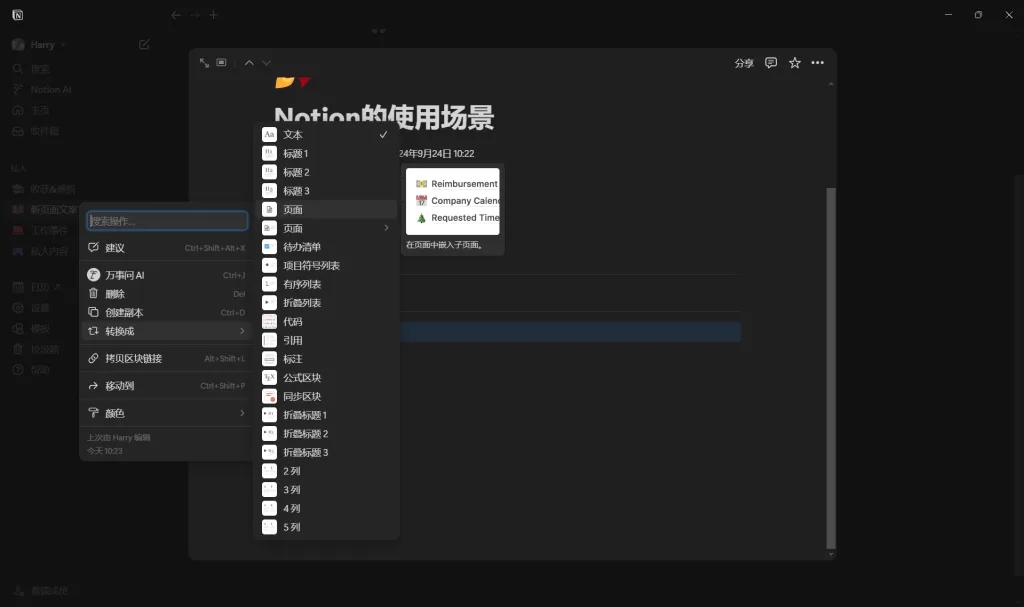Split block into 2 列

click(x=325, y=471)
